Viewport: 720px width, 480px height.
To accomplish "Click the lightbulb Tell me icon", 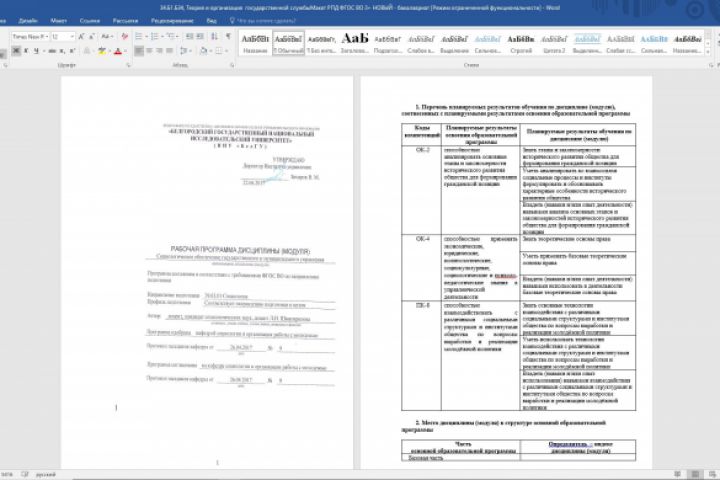I will pyautogui.click(x=232, y=20).
